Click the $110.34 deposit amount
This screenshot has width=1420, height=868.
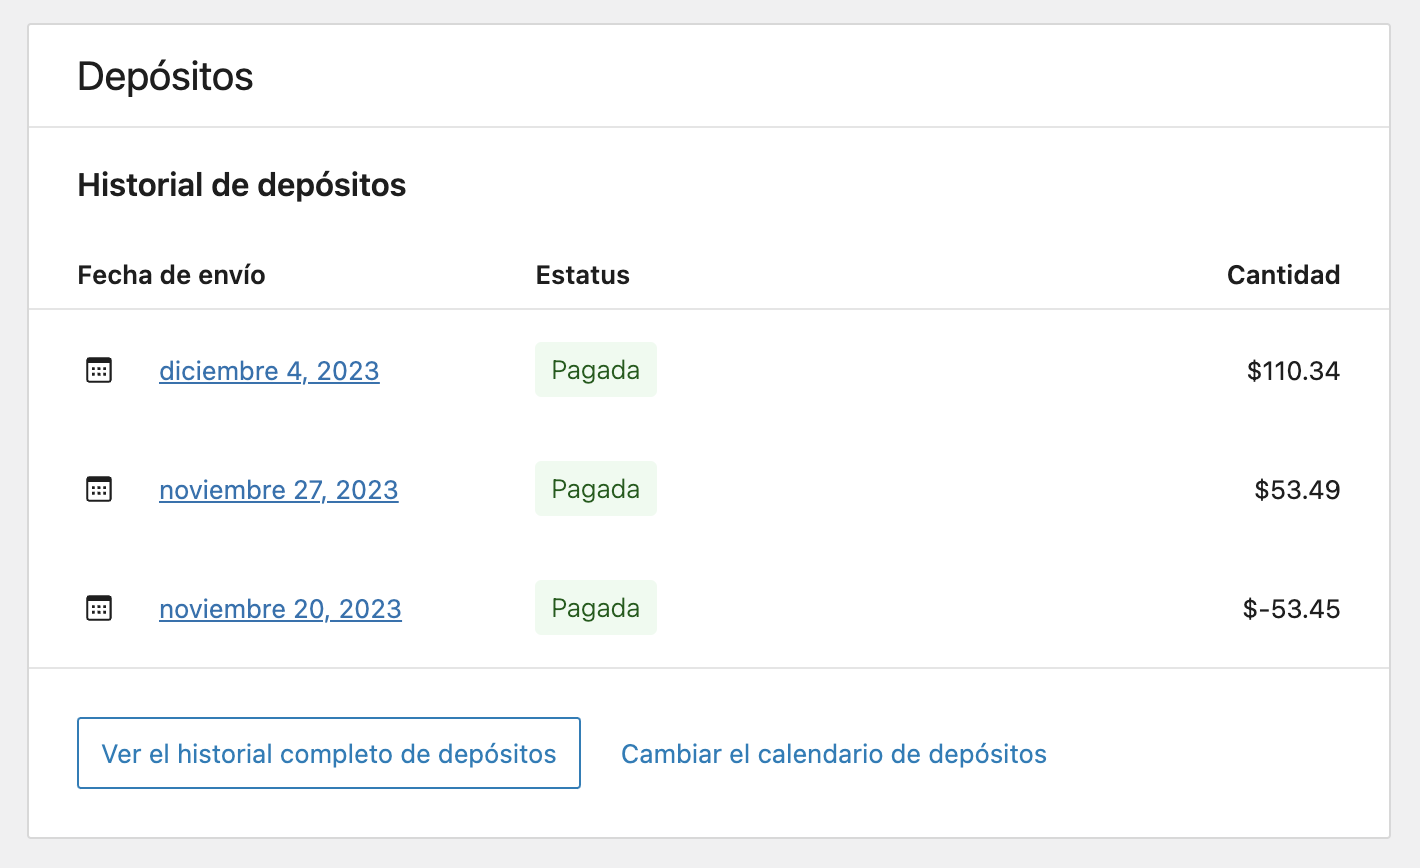pos(1293,371)
